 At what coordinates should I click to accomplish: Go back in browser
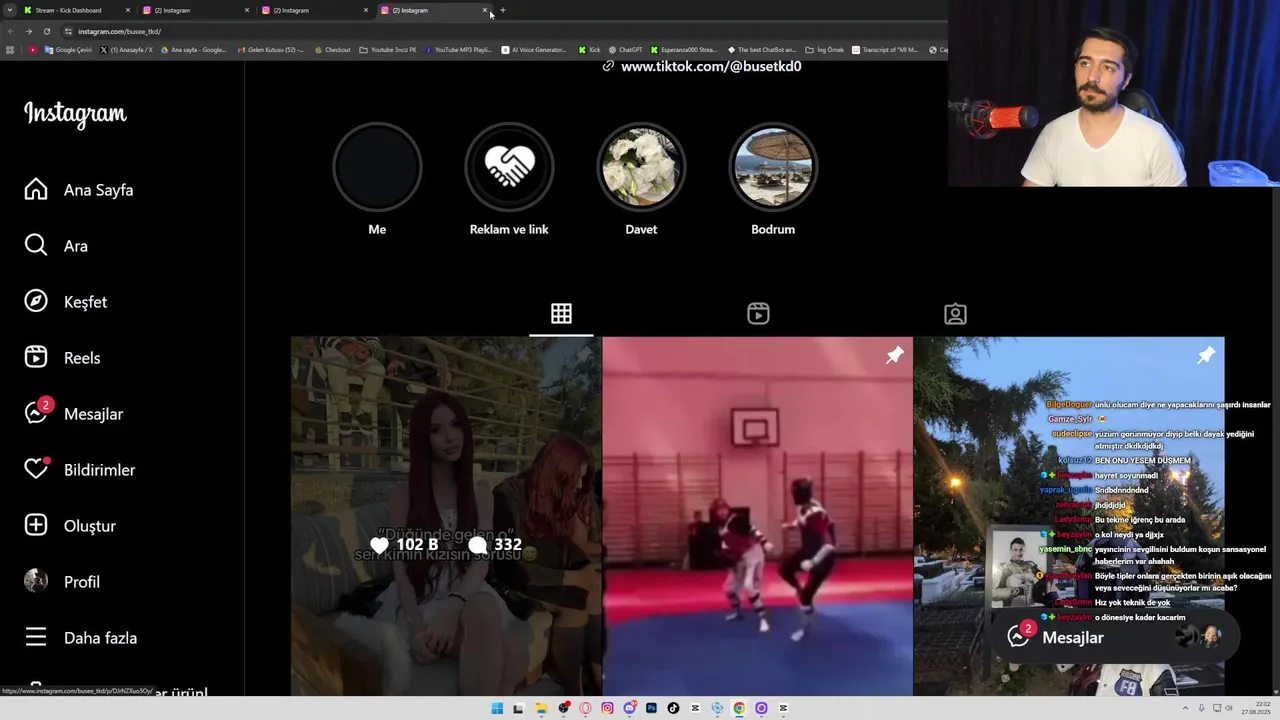click(11, 31)
